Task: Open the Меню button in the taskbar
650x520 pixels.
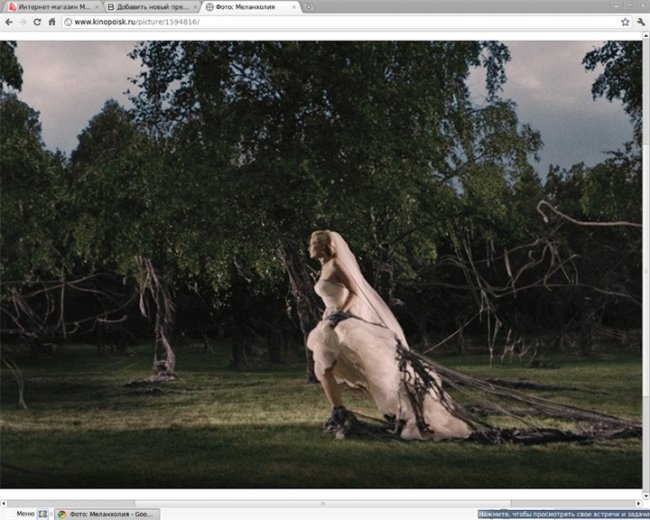Action: [24, 514]
